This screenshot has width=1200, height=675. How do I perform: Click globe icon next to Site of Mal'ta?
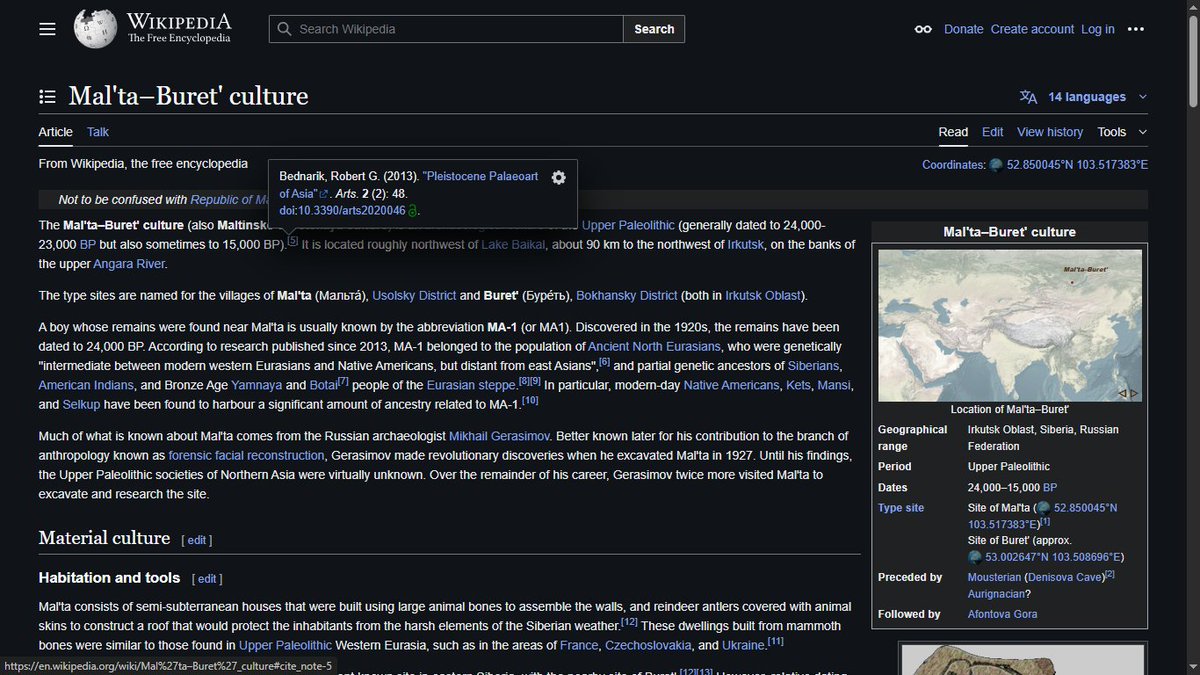1043,508
